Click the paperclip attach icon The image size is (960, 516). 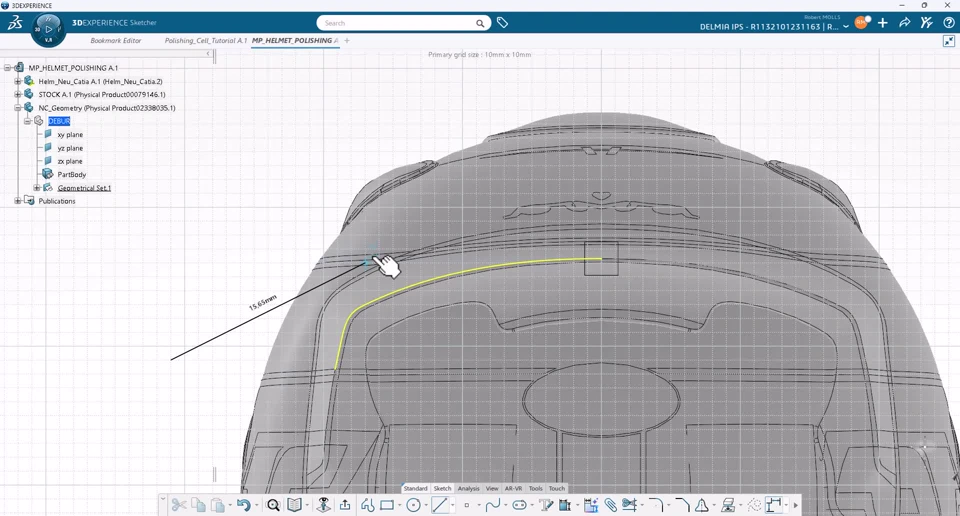[x=610, y=505]
